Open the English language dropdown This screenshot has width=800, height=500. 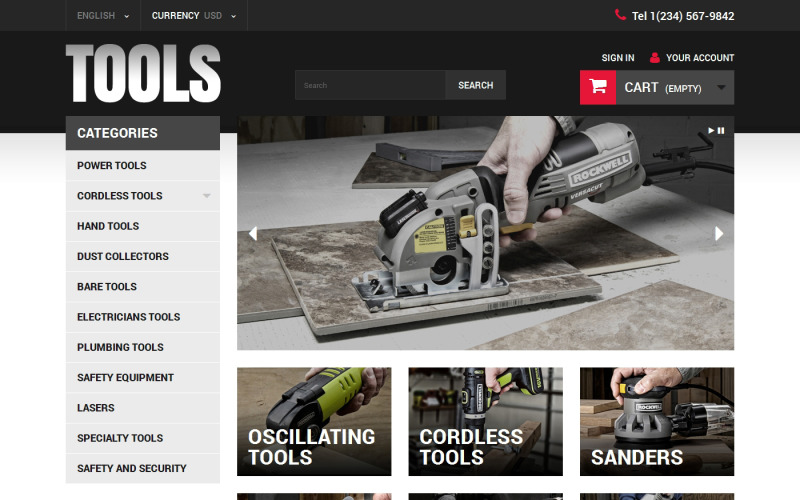[103, 16]
